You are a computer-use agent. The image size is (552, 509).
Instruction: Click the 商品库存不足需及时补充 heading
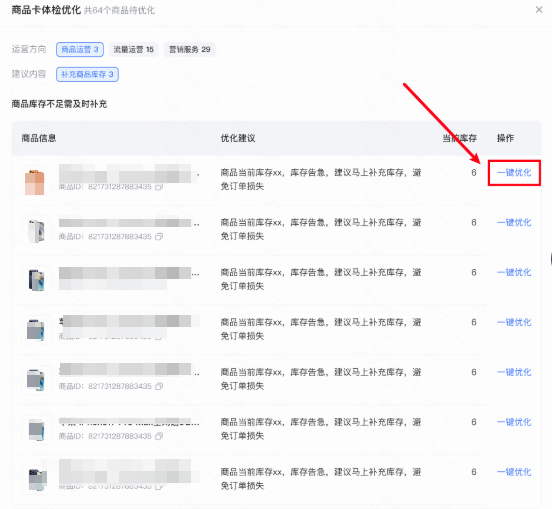click(59, 104)
